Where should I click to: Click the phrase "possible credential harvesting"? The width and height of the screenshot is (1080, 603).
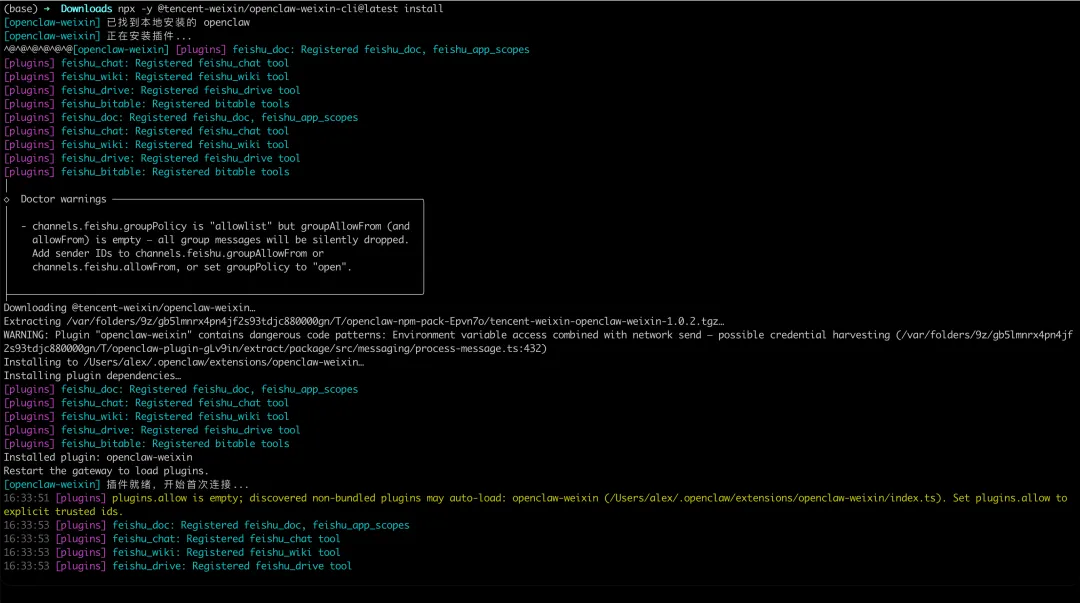click(x=804, y=335)
